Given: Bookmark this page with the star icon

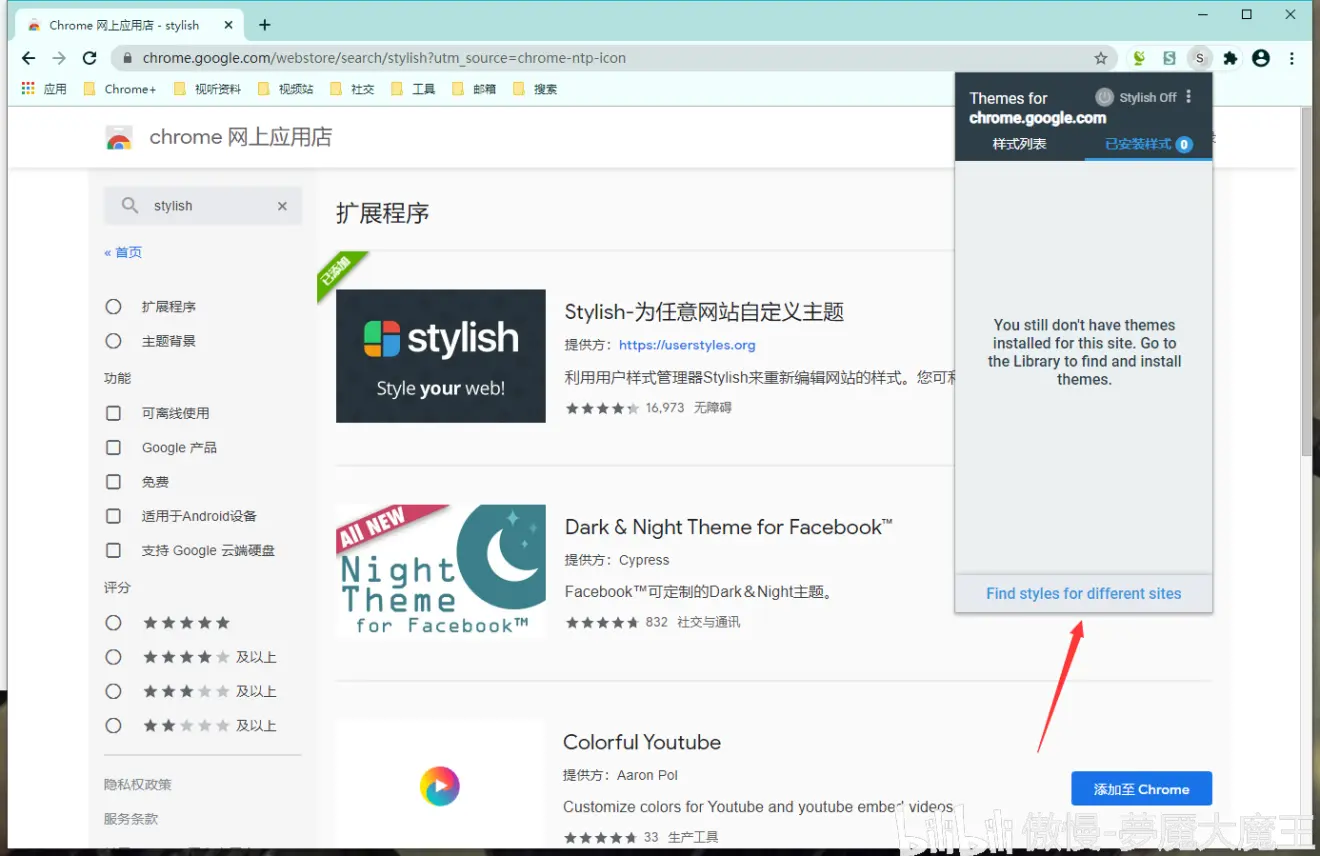Looking at the screenshot, I should click(1101, 58).
